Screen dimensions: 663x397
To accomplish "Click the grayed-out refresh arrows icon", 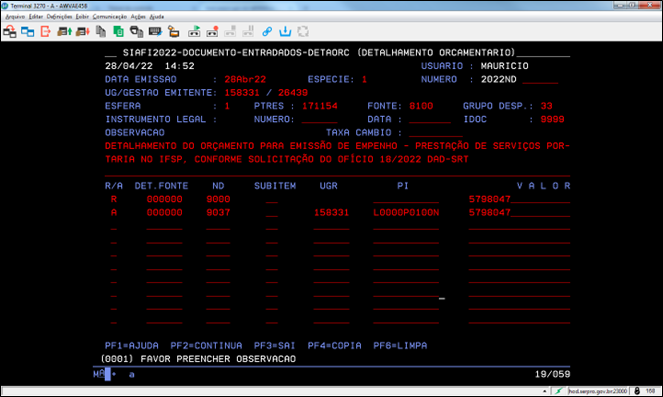I will pyautogui.click(x=303, y=31).
